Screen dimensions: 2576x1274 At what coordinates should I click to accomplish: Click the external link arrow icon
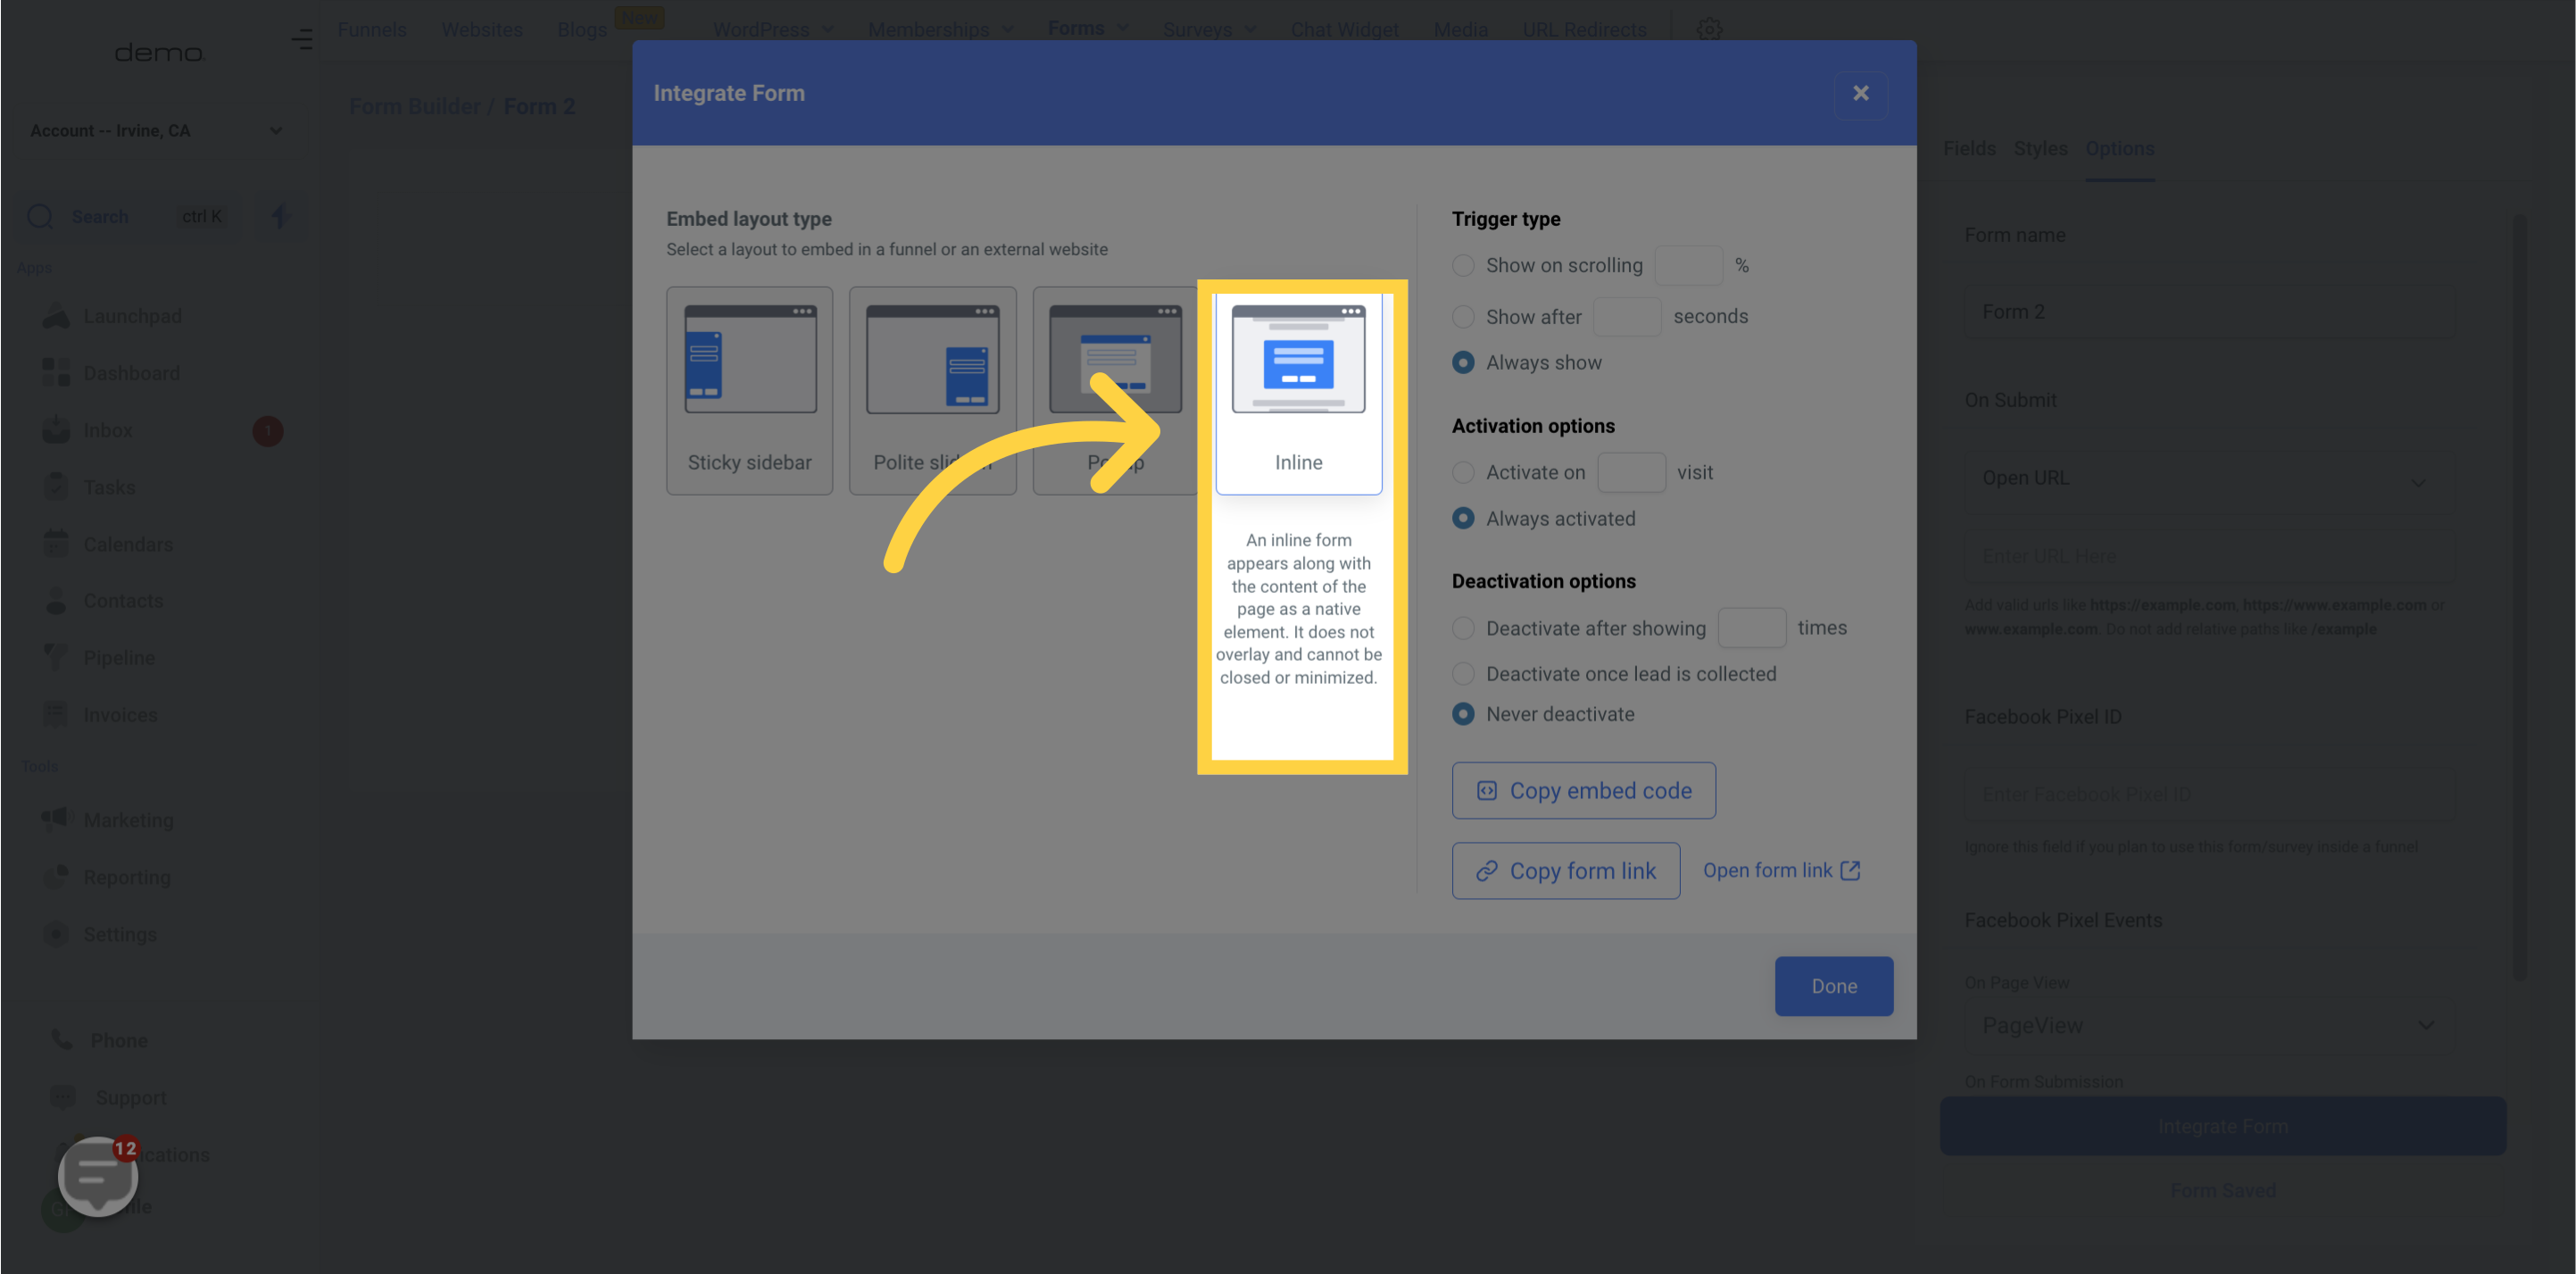pos(1850,870)
